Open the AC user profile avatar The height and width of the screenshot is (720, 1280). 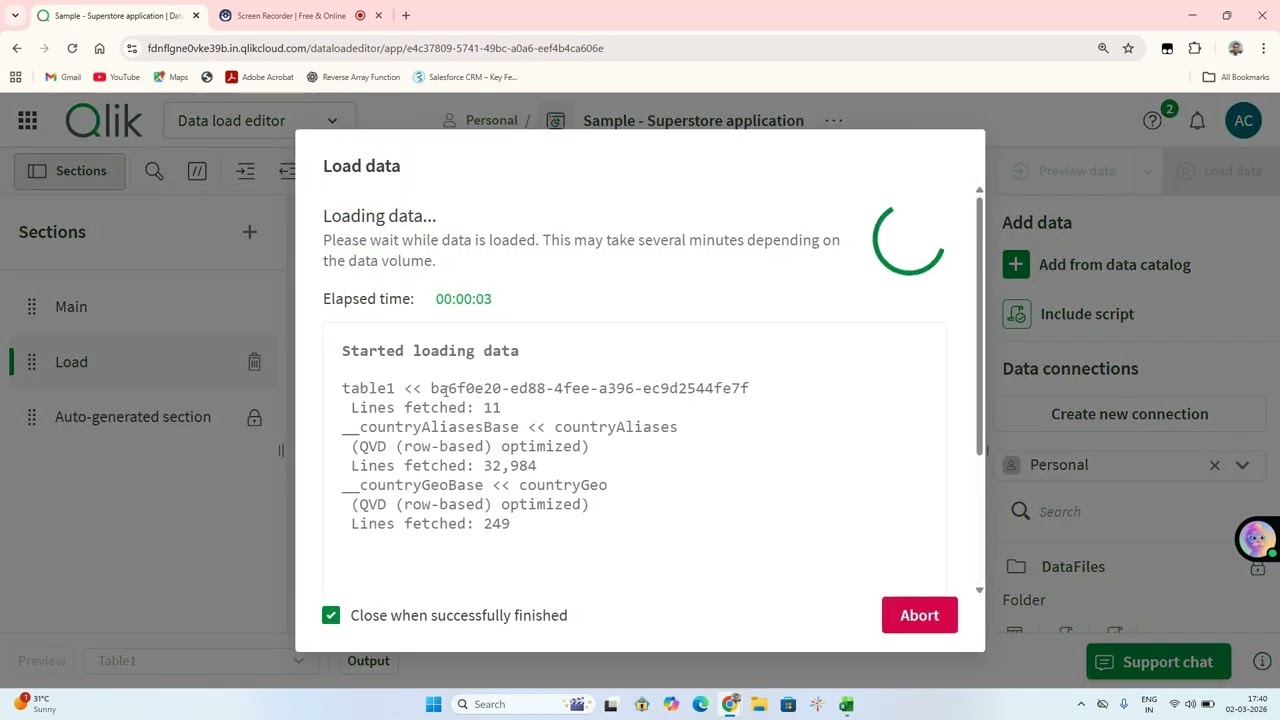1243,121
